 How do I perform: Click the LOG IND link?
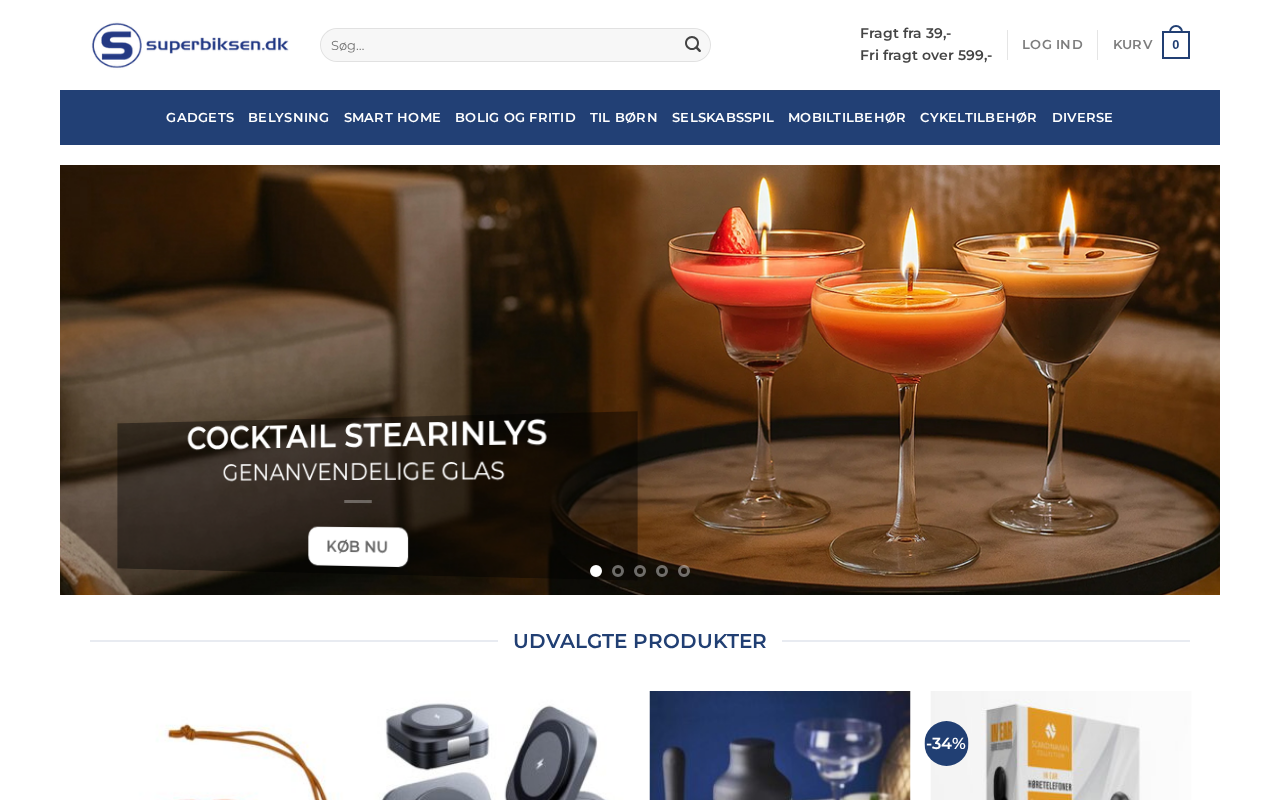(1052, 44)
